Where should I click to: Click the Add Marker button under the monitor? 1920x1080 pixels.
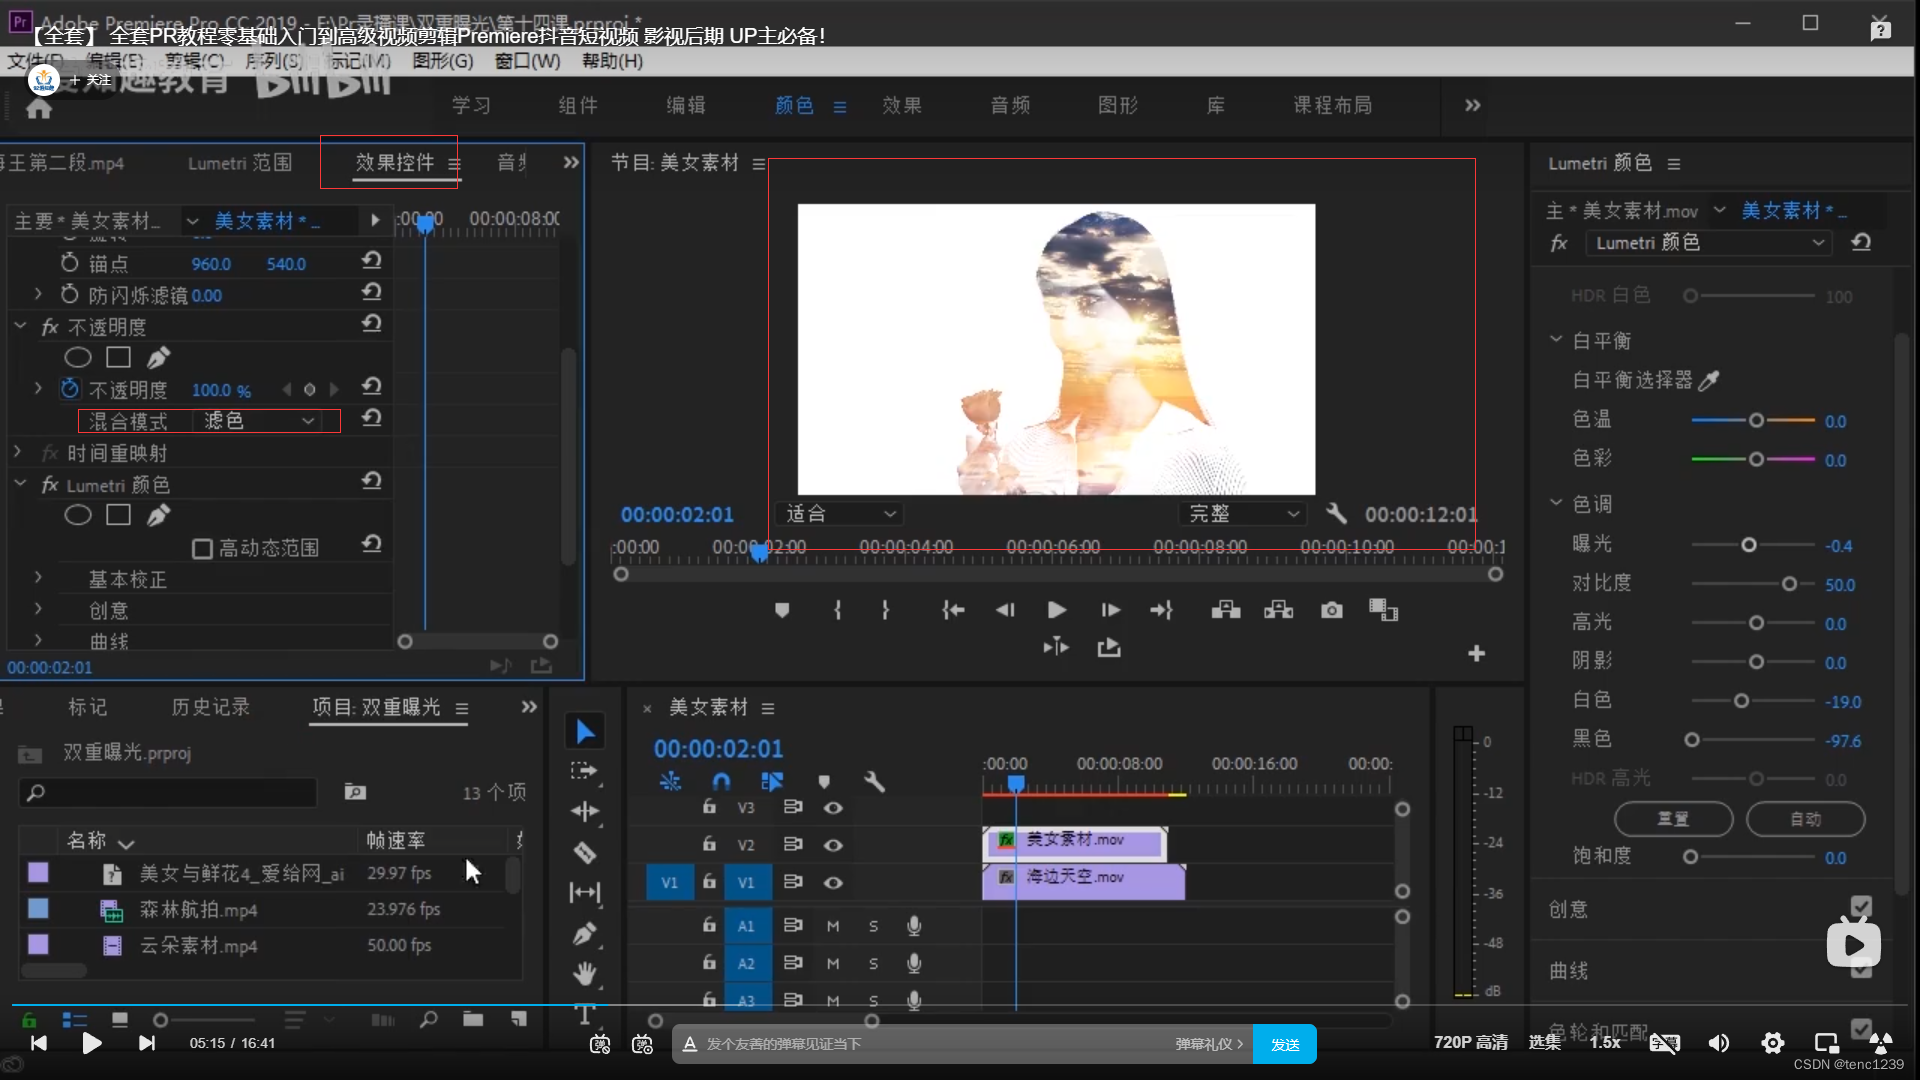(782, 610)
